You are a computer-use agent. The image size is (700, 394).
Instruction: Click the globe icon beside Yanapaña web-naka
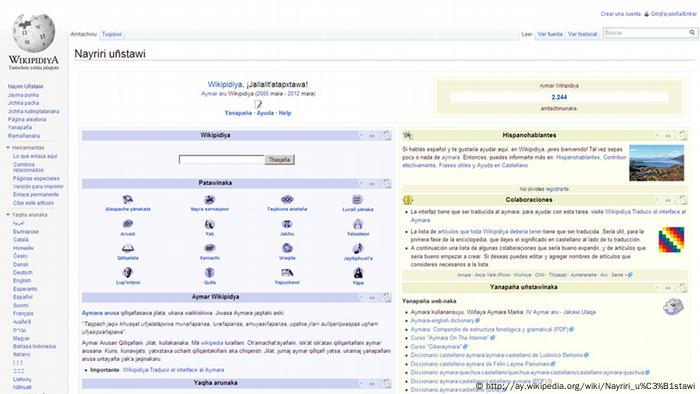[x=673, y=307]
